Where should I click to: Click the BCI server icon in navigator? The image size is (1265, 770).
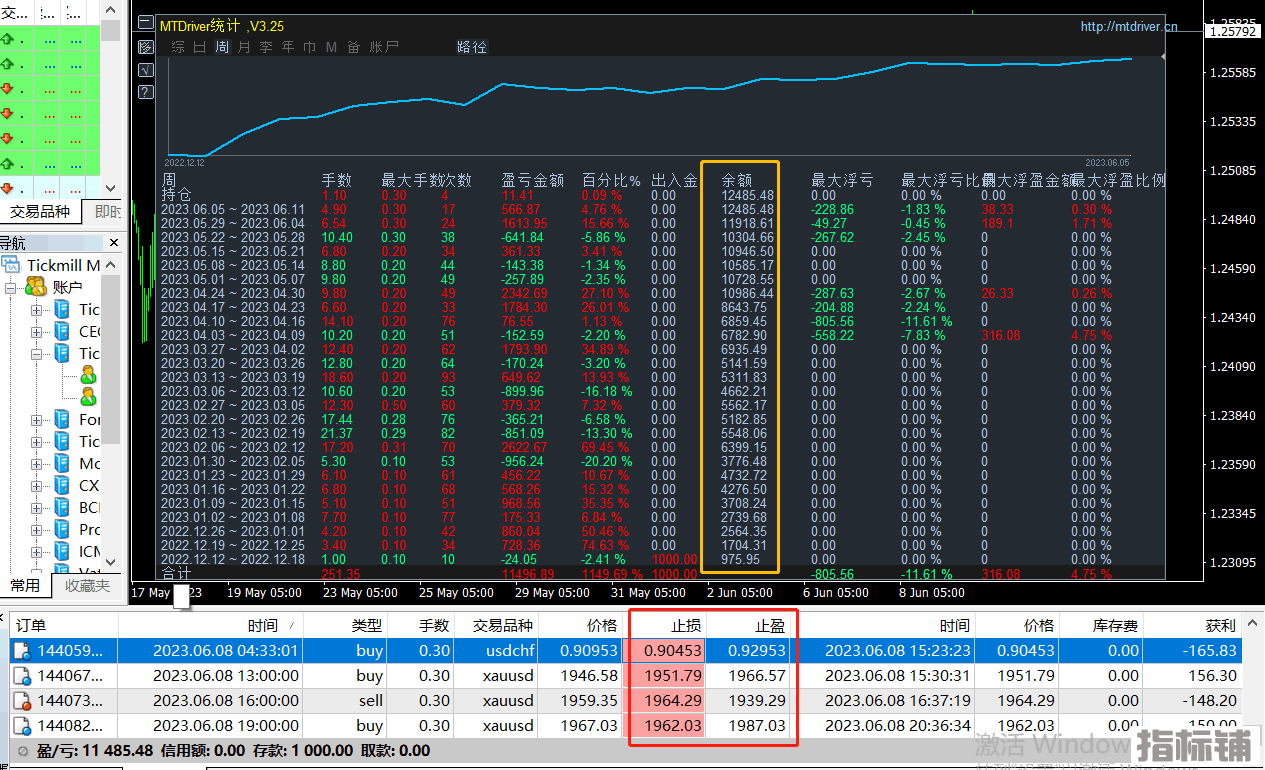(63, 507)
